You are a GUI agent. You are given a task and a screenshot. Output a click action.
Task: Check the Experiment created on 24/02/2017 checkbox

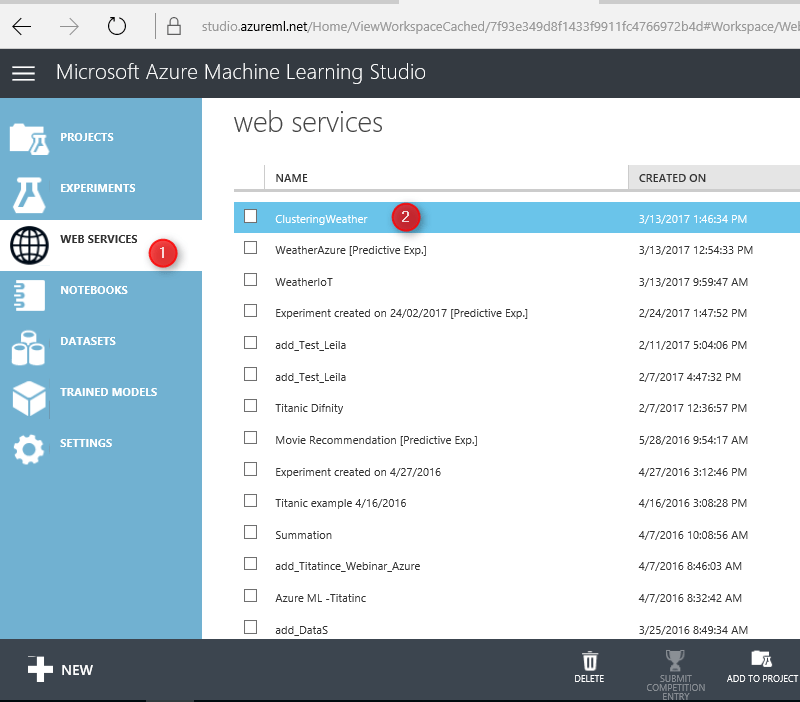click(251, 311)
